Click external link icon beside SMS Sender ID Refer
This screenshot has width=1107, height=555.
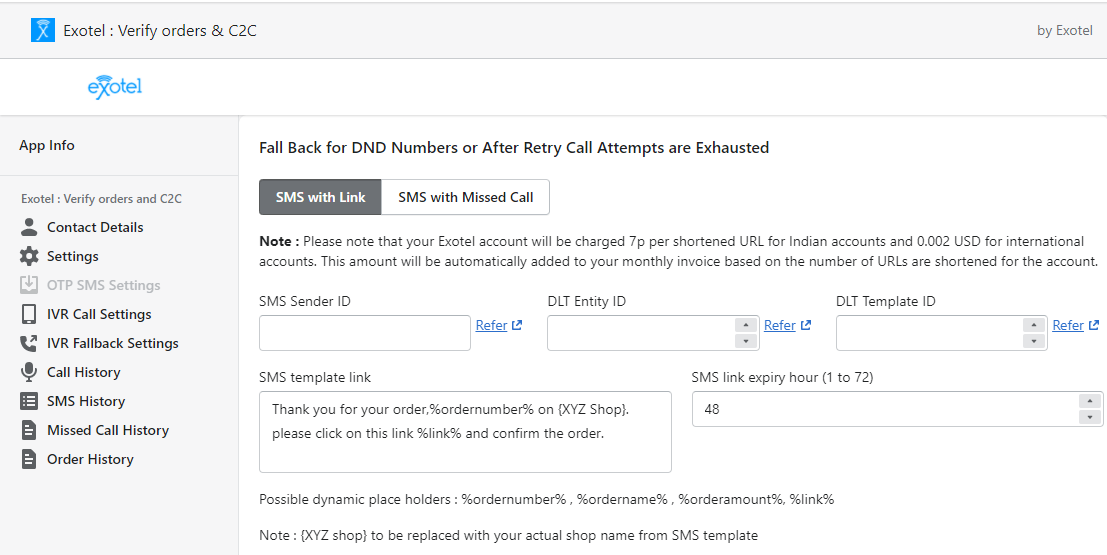(x=517, y=325)
